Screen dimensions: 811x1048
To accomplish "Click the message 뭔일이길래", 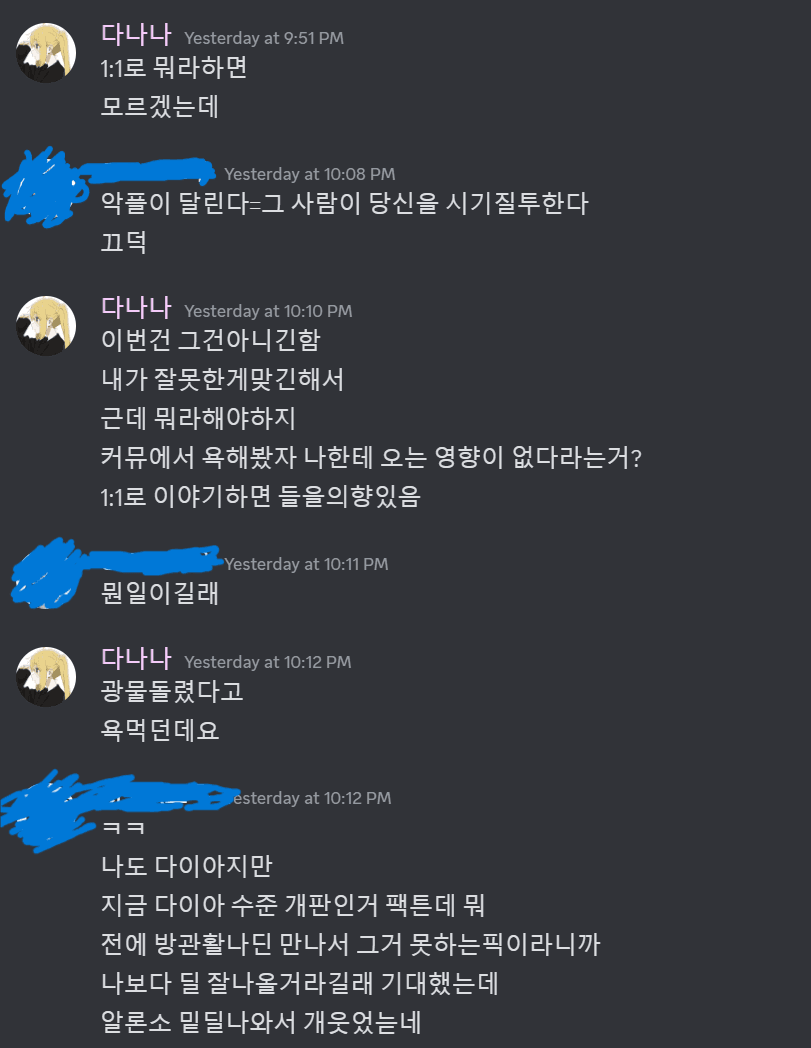I will pos(160,593).
